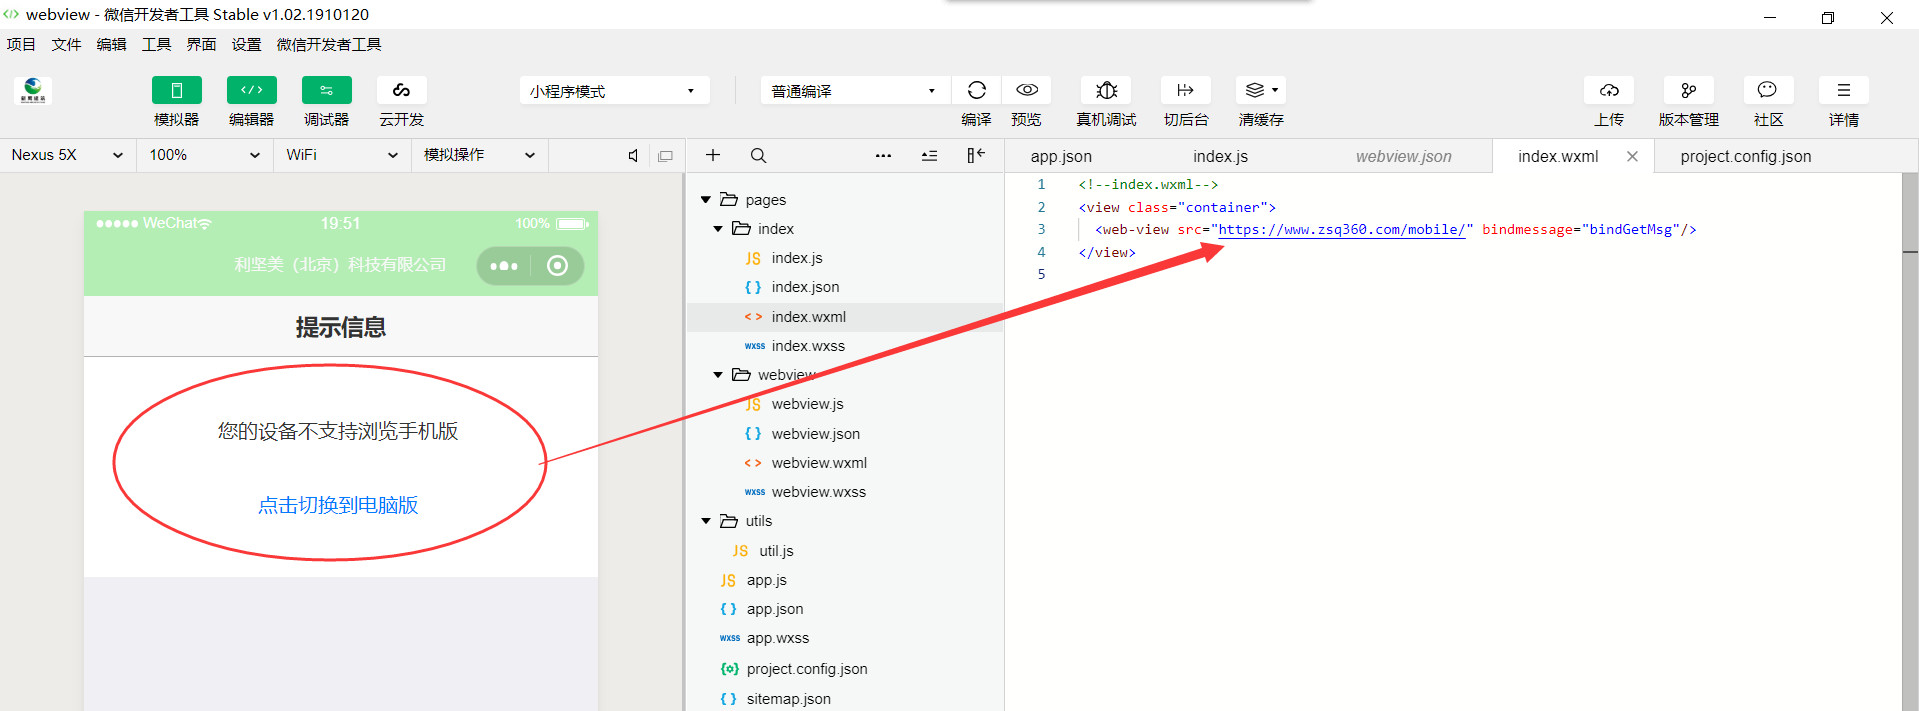This screenshot has width=1919, height=711.
Task: Toggle the simulator mute speaker icon
Action: 633,156
